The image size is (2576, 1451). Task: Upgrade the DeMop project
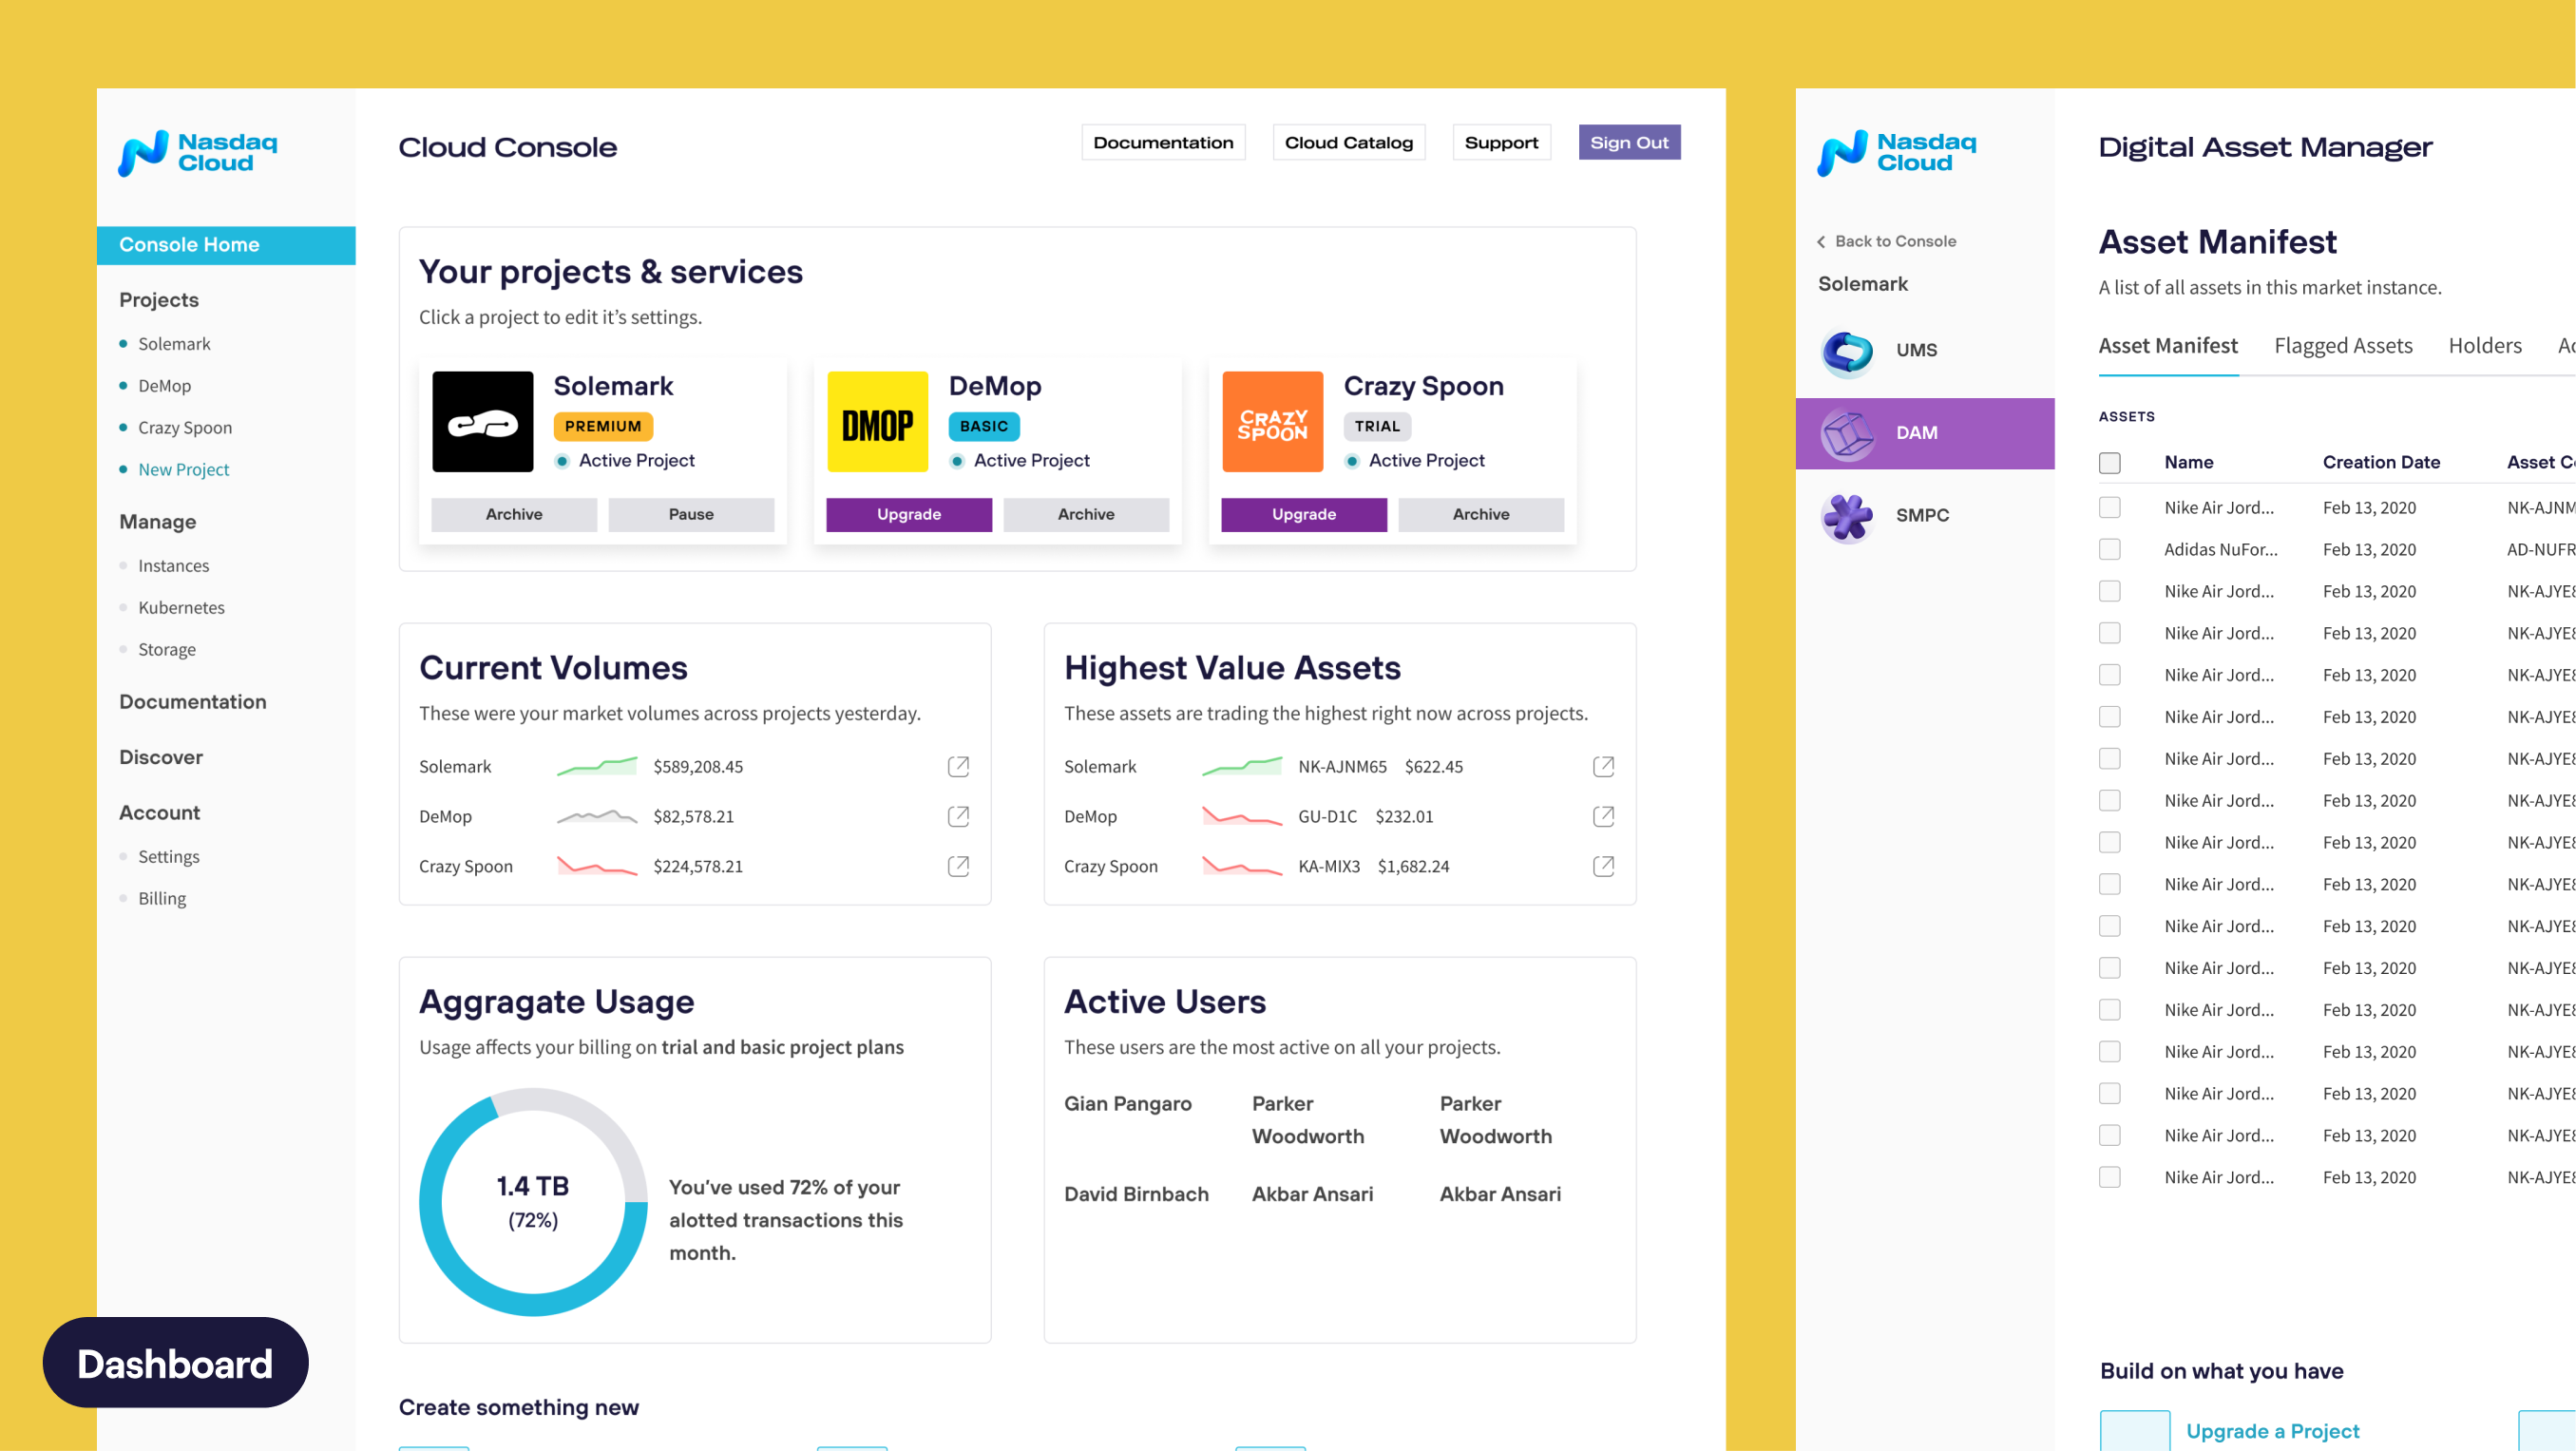909,515
